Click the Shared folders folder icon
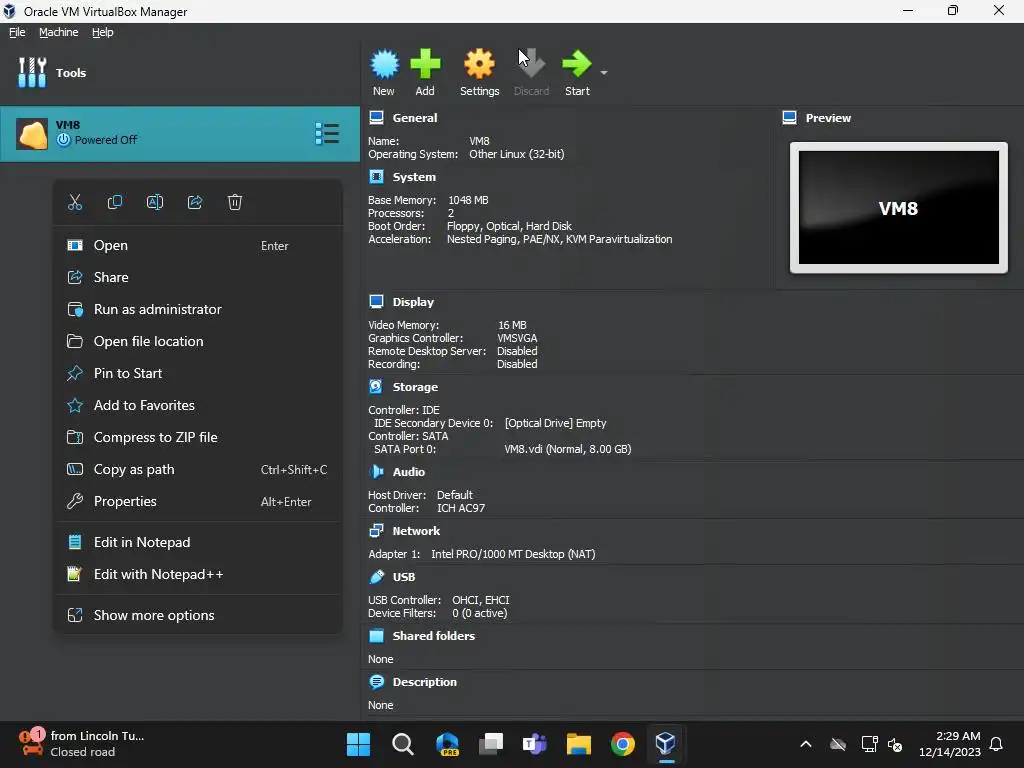Image resolution: width=1024 pixels, height=768 pixels. [377, 635]
